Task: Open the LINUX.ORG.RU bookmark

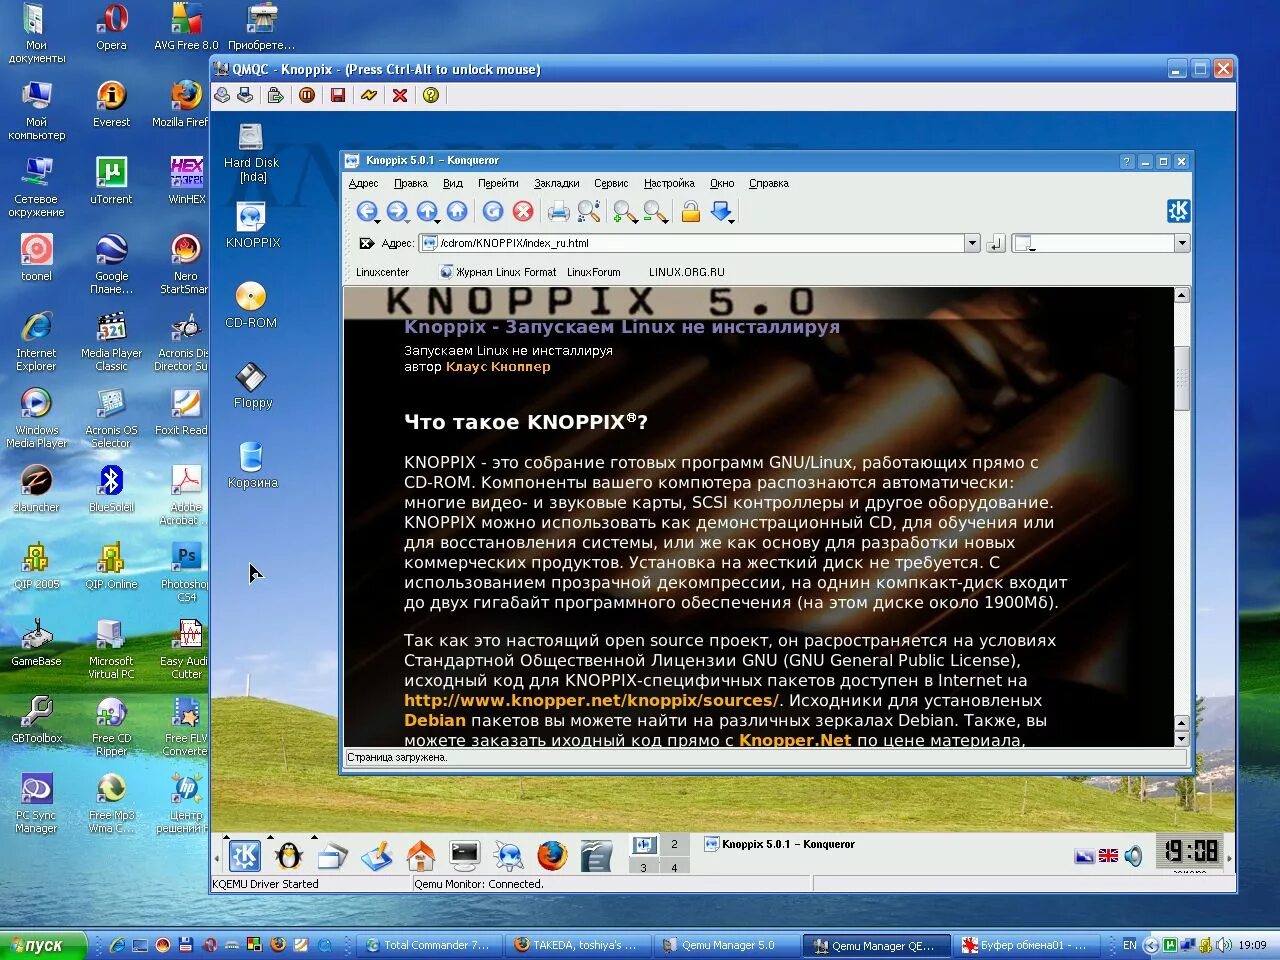Action: 686,272
